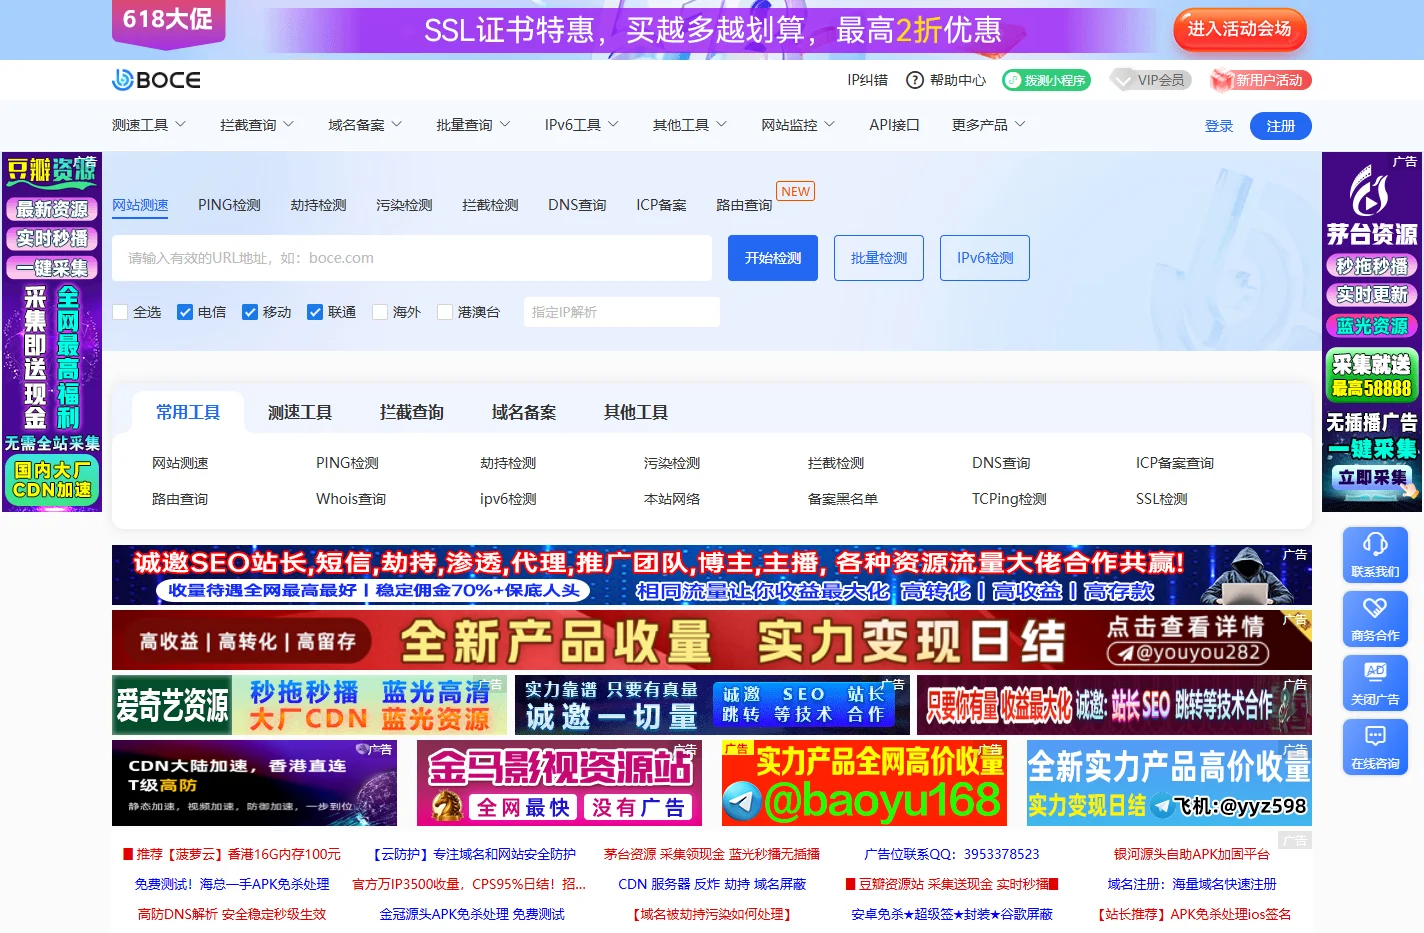Click the 指定IP解析 input field
The image size is (1424, 933).
pyautogui.click(x=621, y=312)
